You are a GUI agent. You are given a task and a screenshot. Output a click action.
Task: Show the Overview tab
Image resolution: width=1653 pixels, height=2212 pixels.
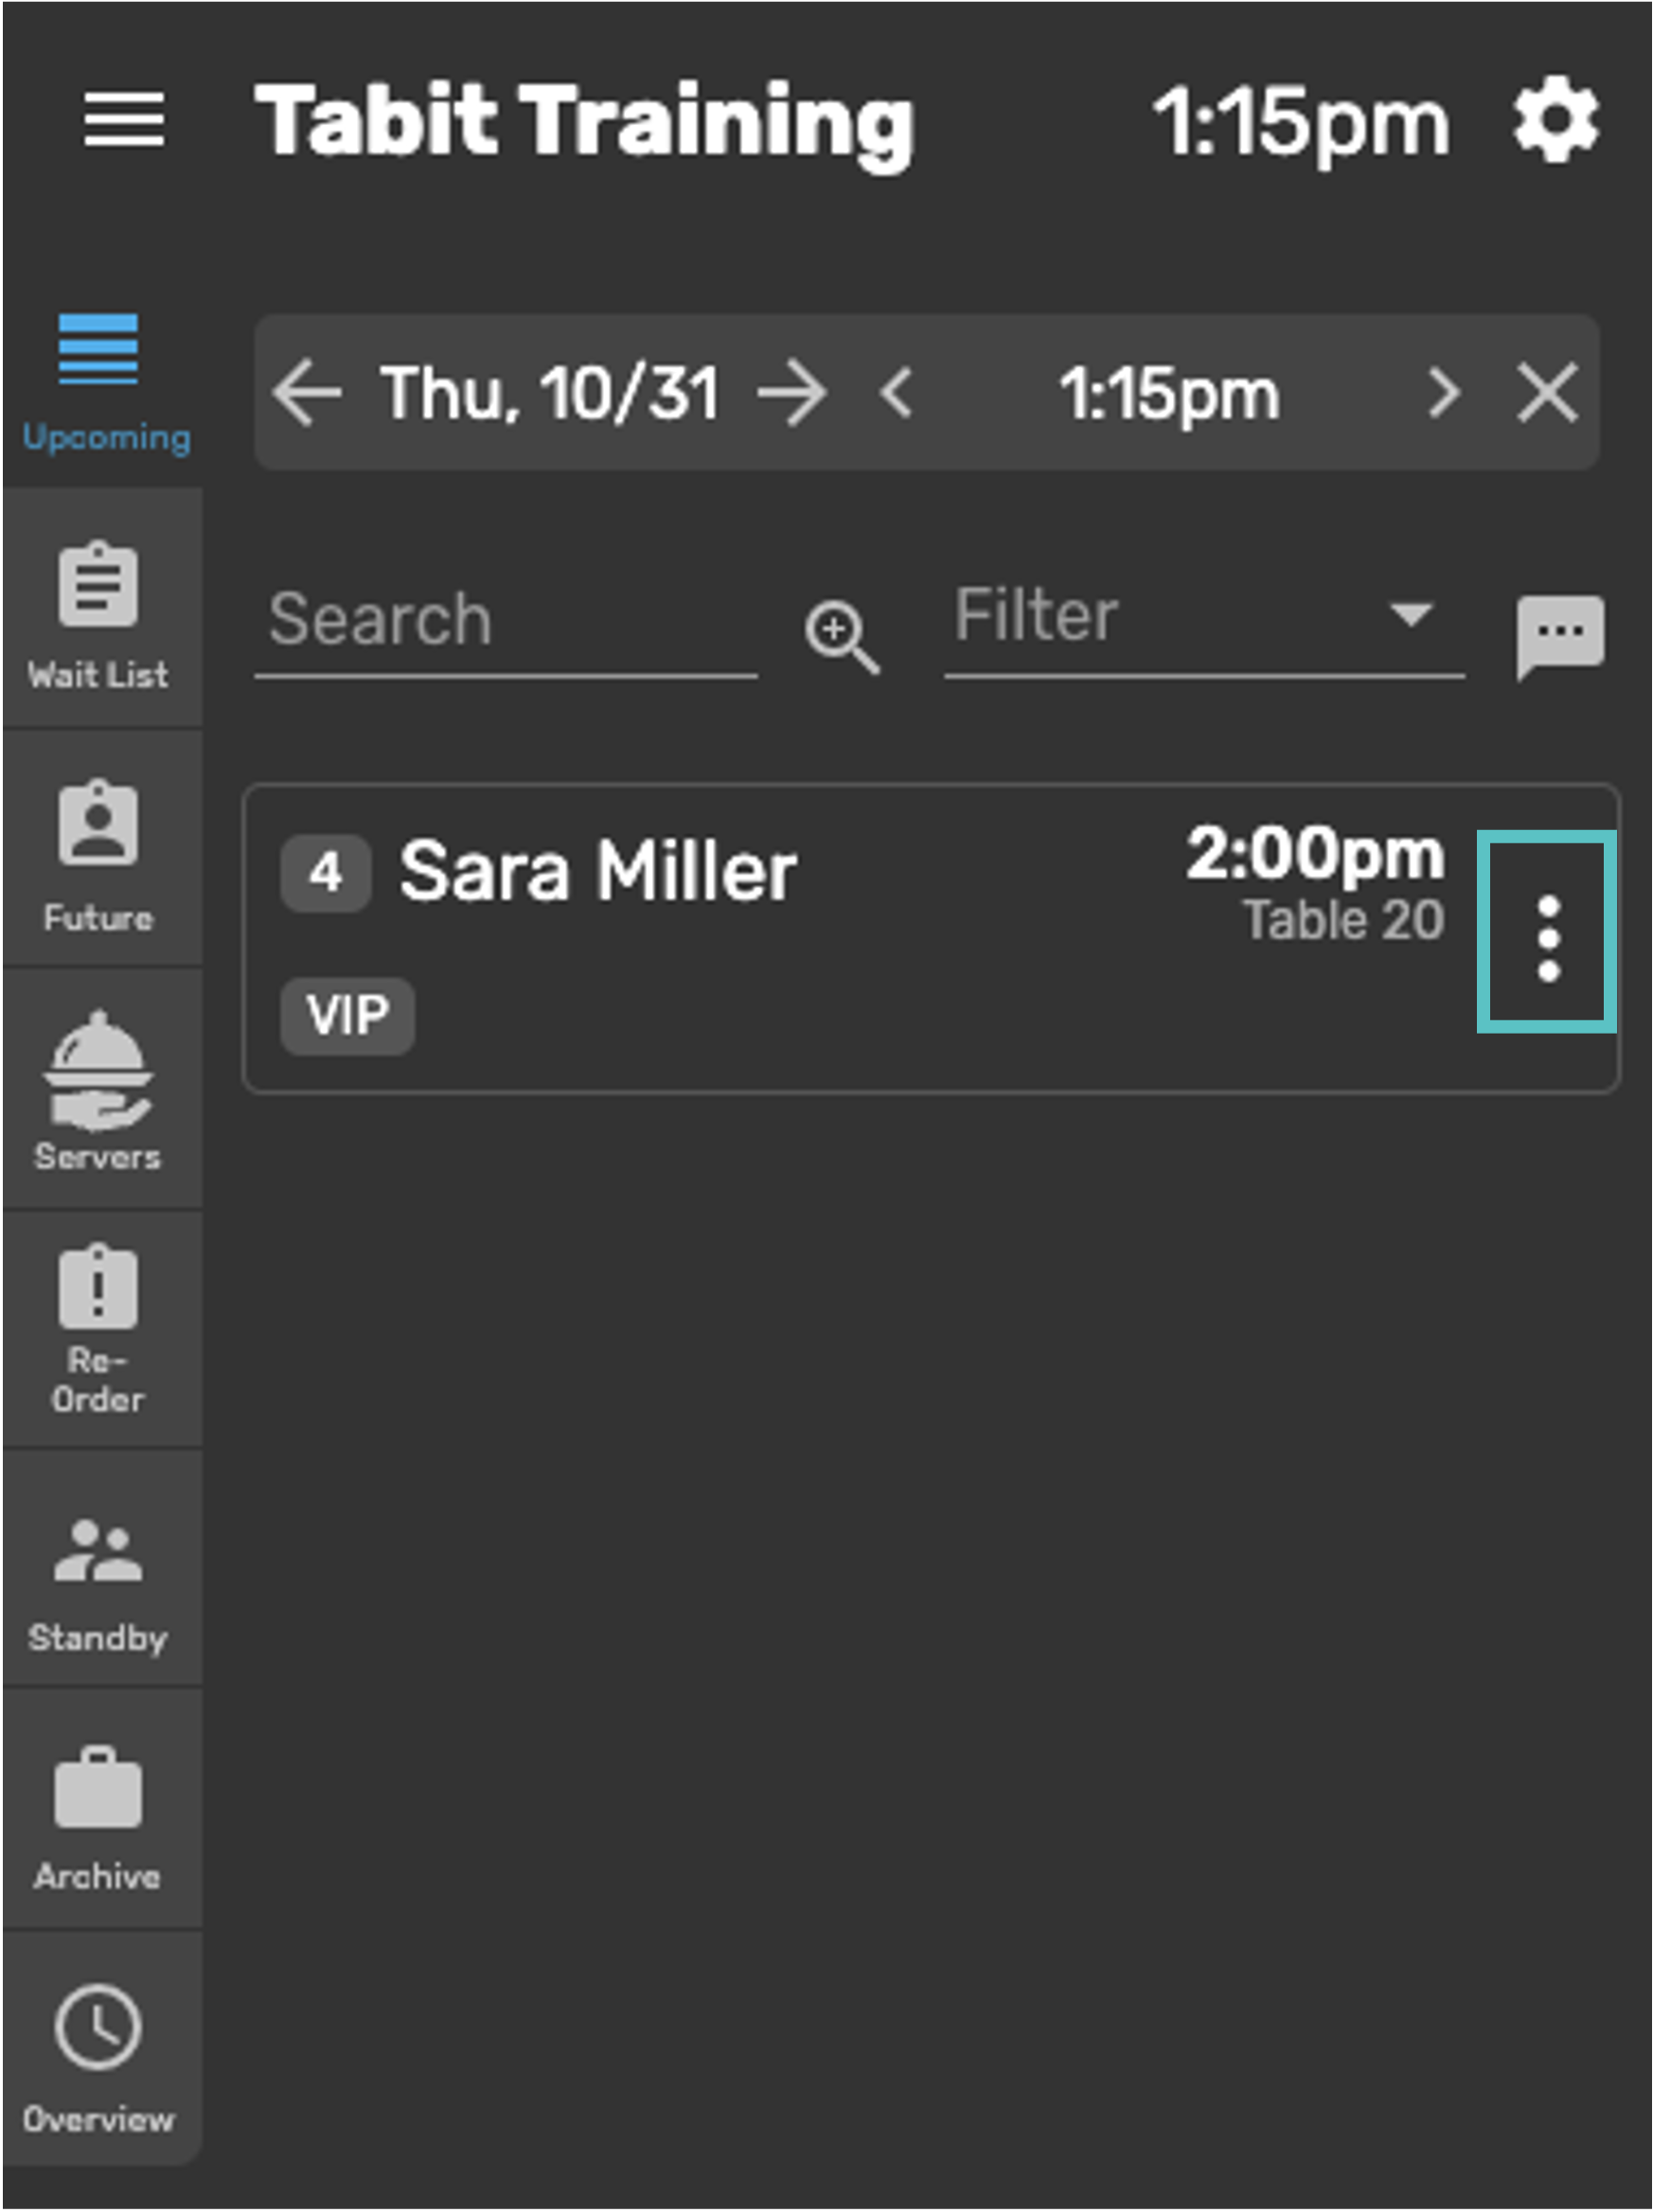pyautogui.click(x=99, y=2048)
